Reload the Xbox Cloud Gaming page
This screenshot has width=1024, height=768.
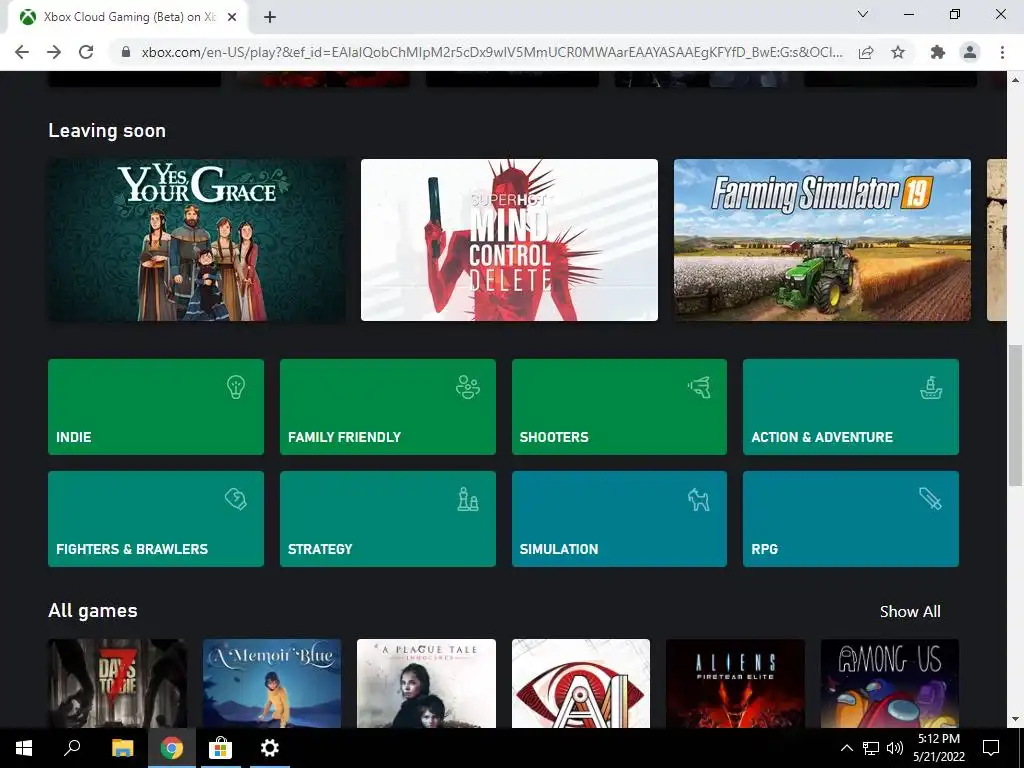point(86,52)
